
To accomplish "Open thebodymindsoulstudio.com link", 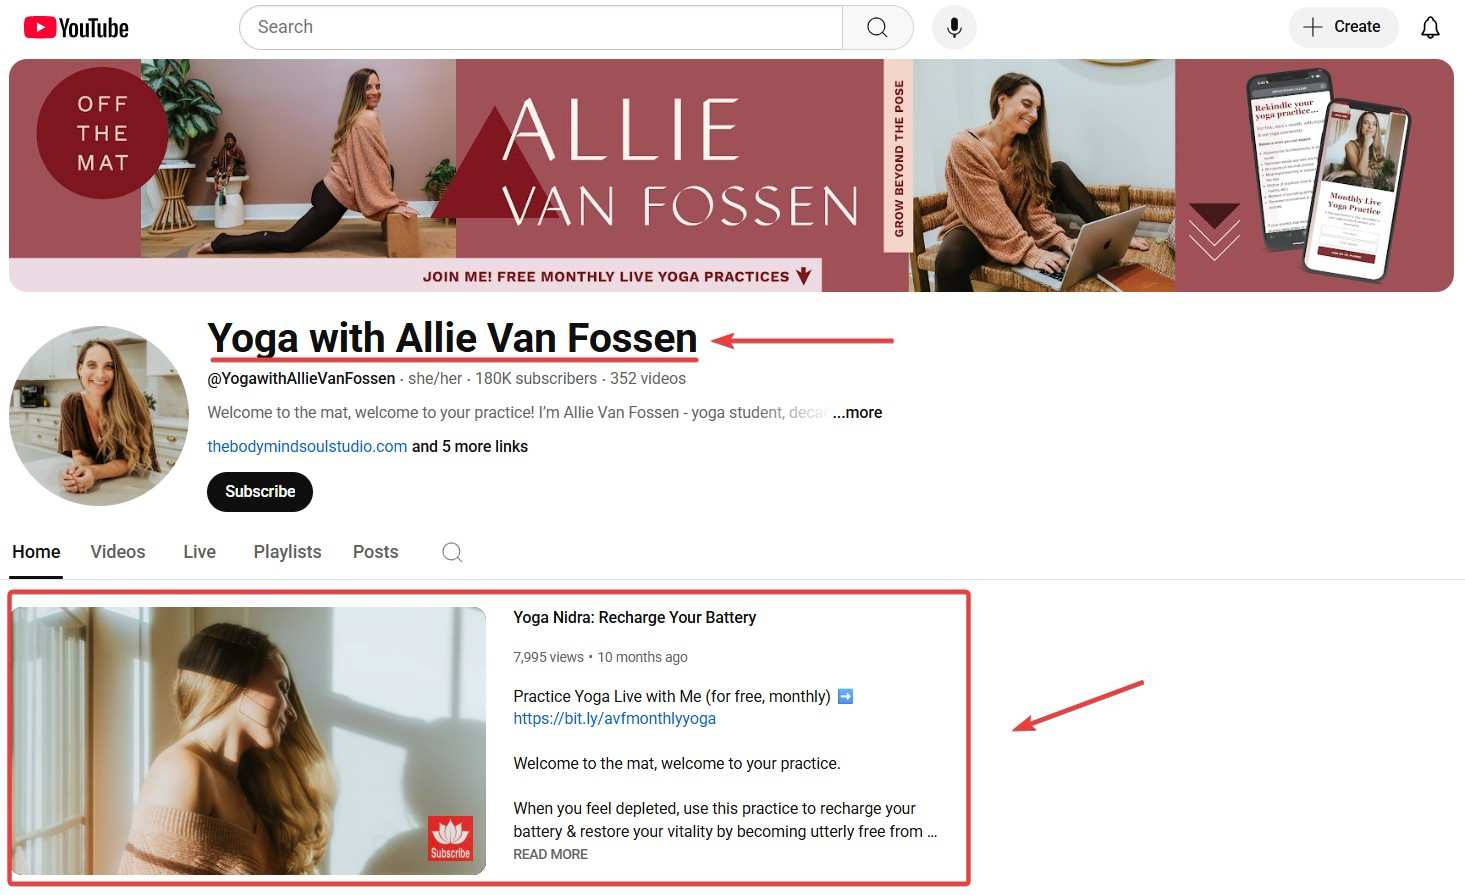I will (307, 446).
